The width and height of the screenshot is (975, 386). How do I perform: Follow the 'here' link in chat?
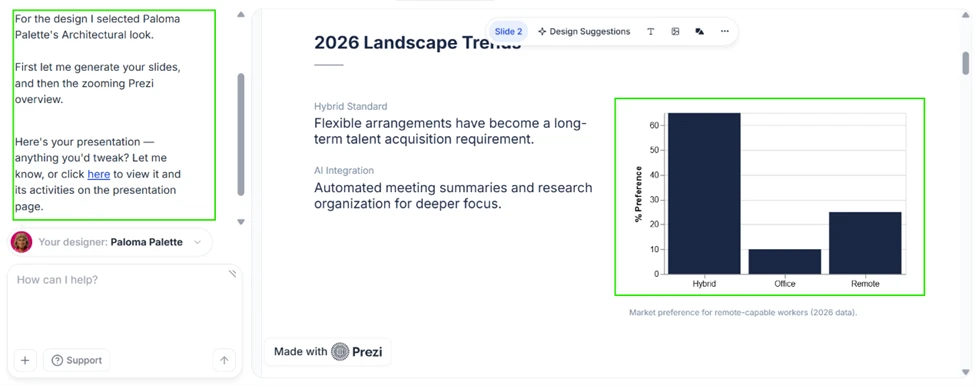tap(98, 174)
